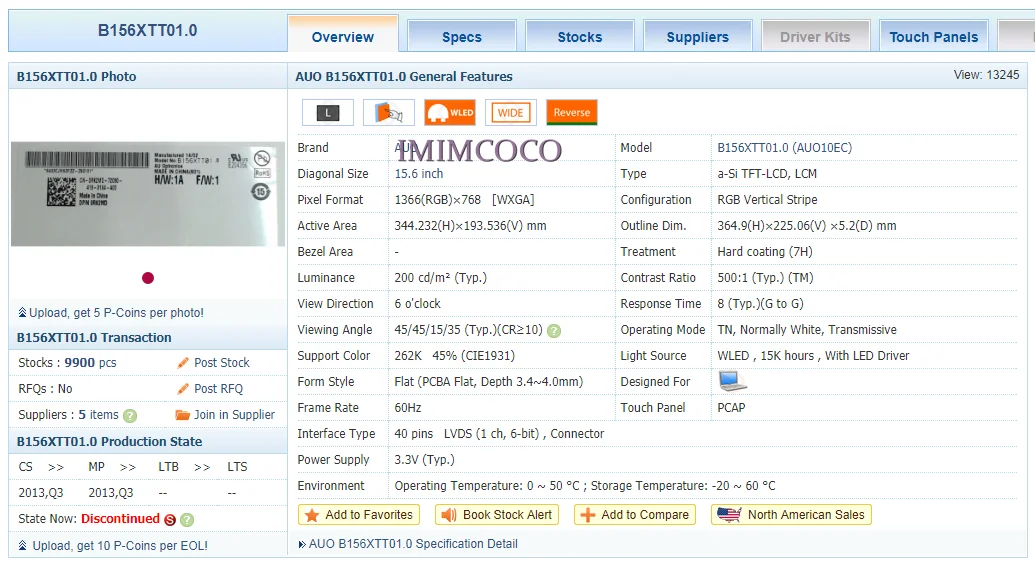
Task: Click the orange WLED backlight icon
Action: pos(450,112)
